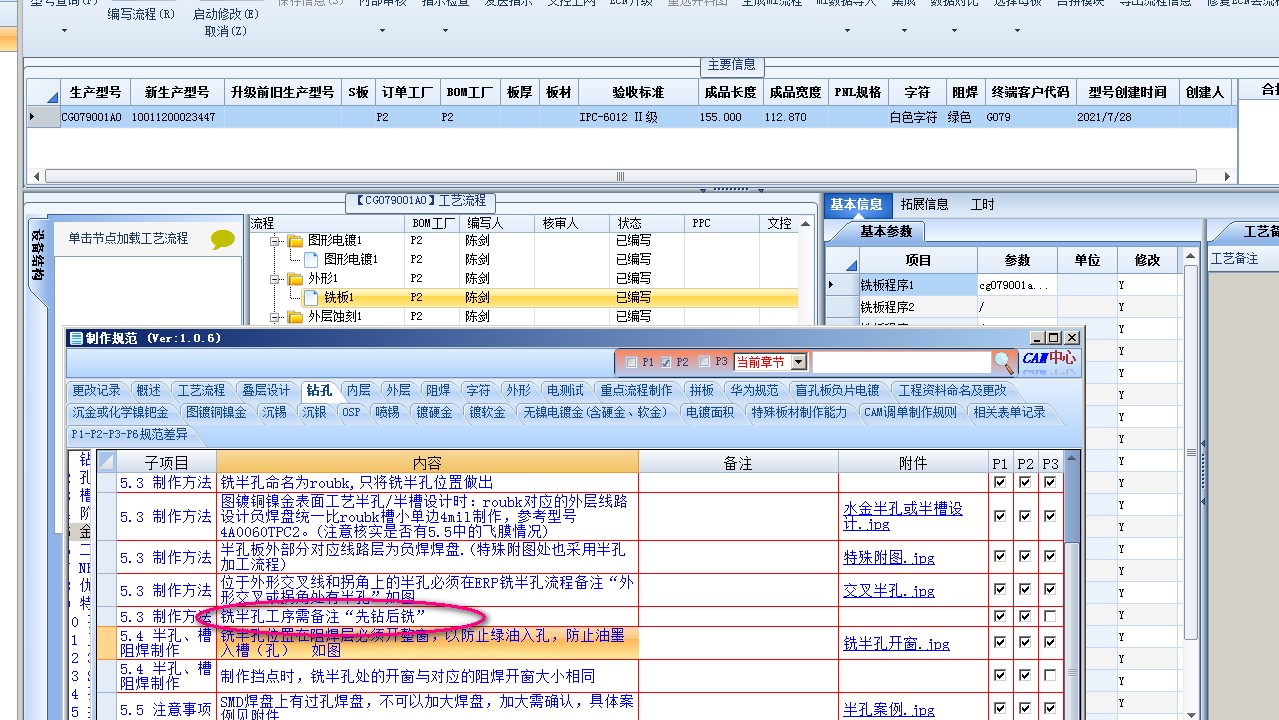Click the magnifier search icon in 制作规范
Screen dimensions: 1279x720
click(x=1003, y=362)
